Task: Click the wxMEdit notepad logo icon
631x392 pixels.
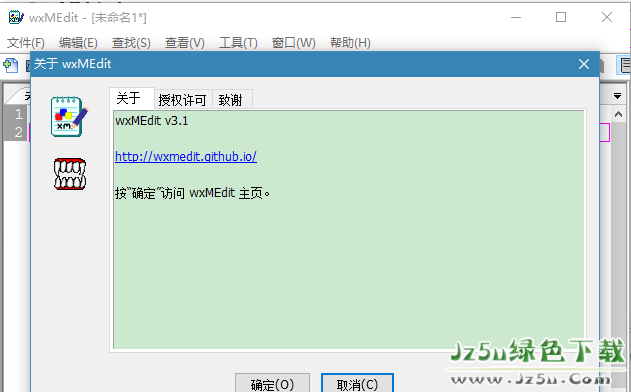Action: tap(69, 117)
